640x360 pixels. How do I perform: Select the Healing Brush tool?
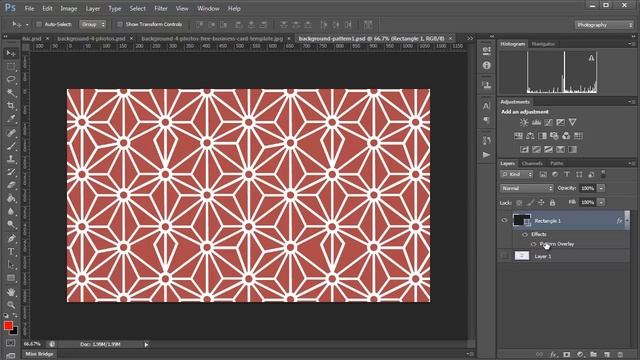11,133
